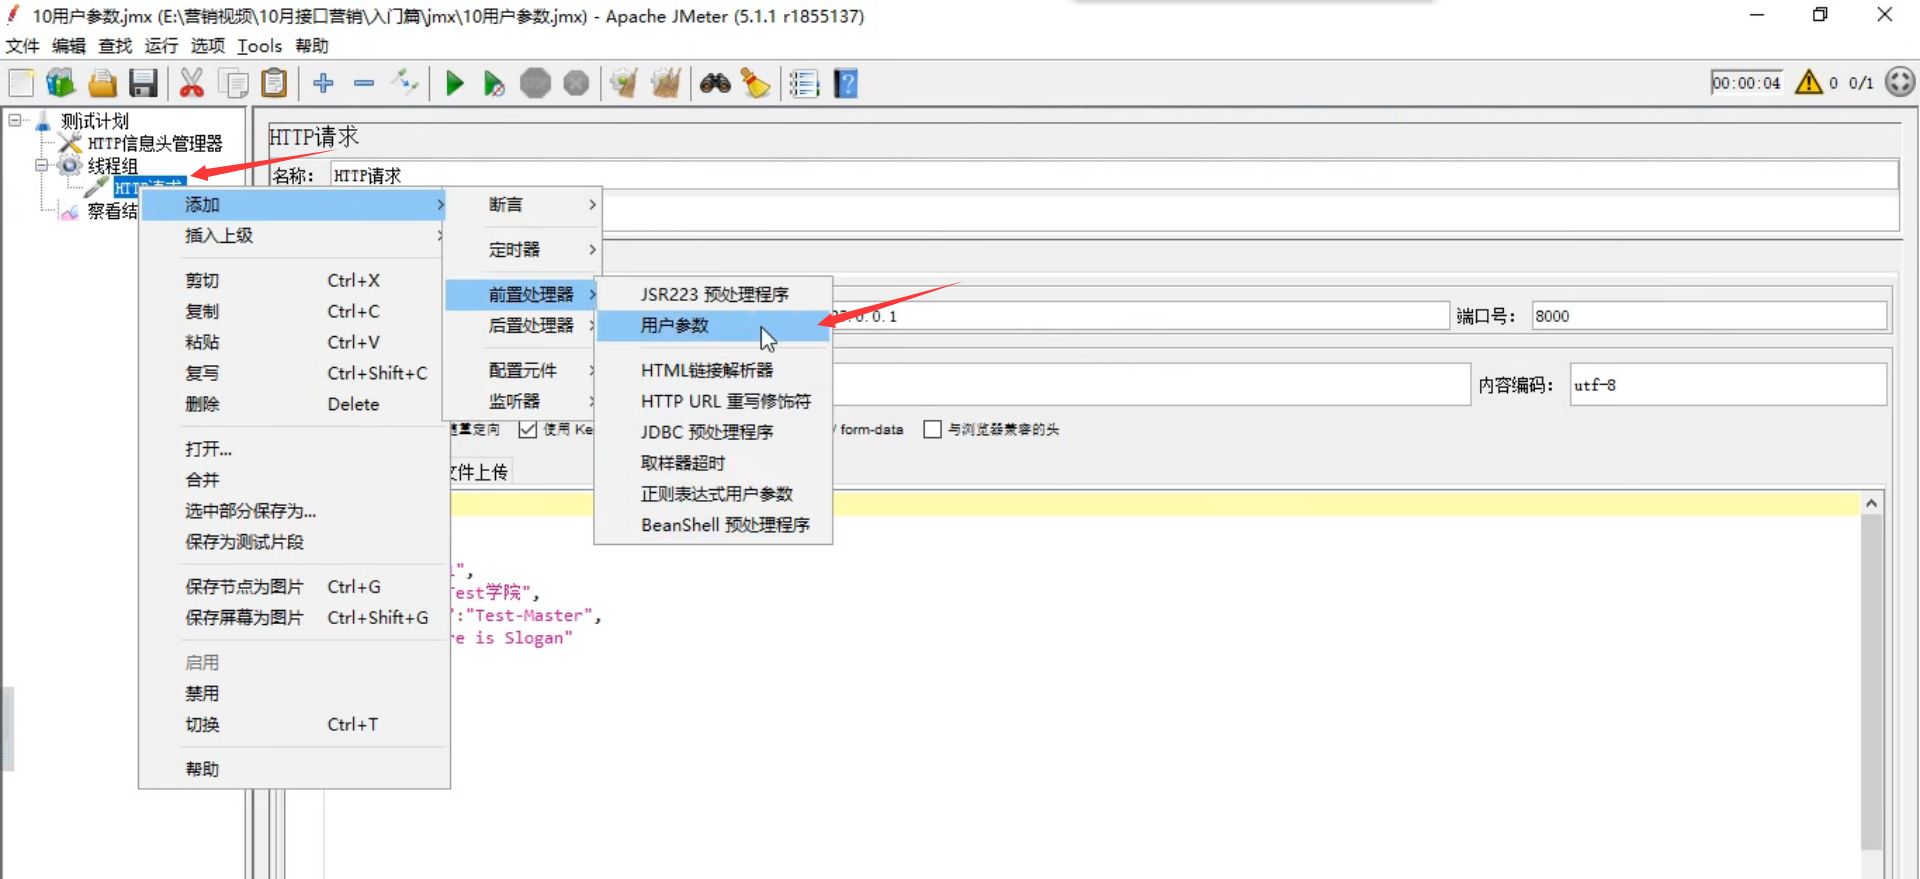1920x879 pixels.
Task: Save the test plan with floppy icon
Action: [x=143, y=83]
